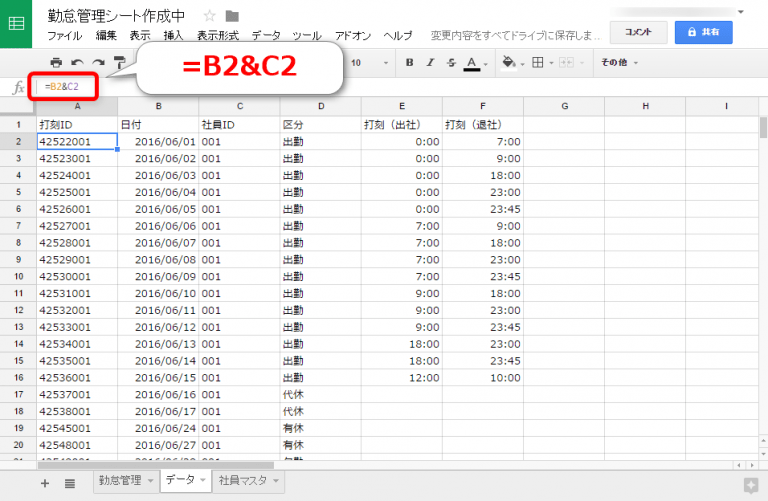Click the 12:00 cell in row 16

click(x=402, y=378)
